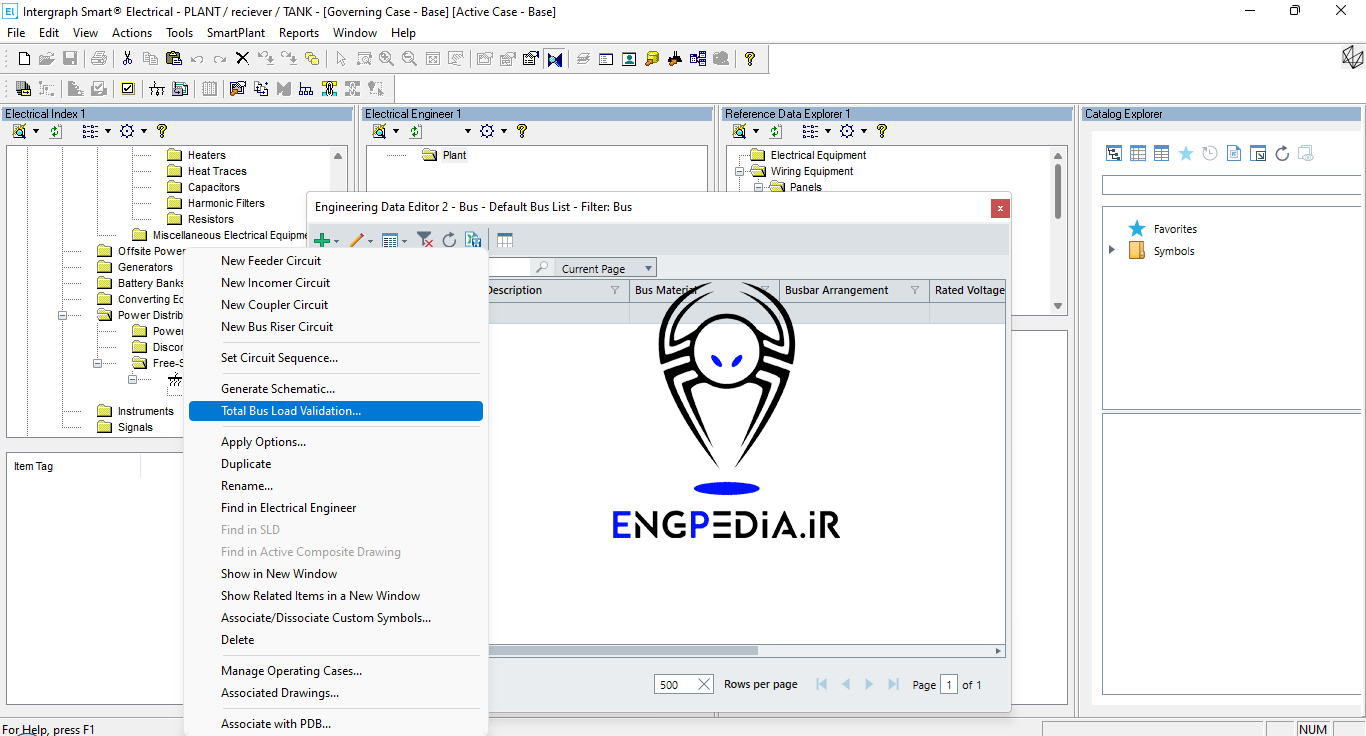Click the highlighted blue bowtie toolbar icon

coord(555,59)
